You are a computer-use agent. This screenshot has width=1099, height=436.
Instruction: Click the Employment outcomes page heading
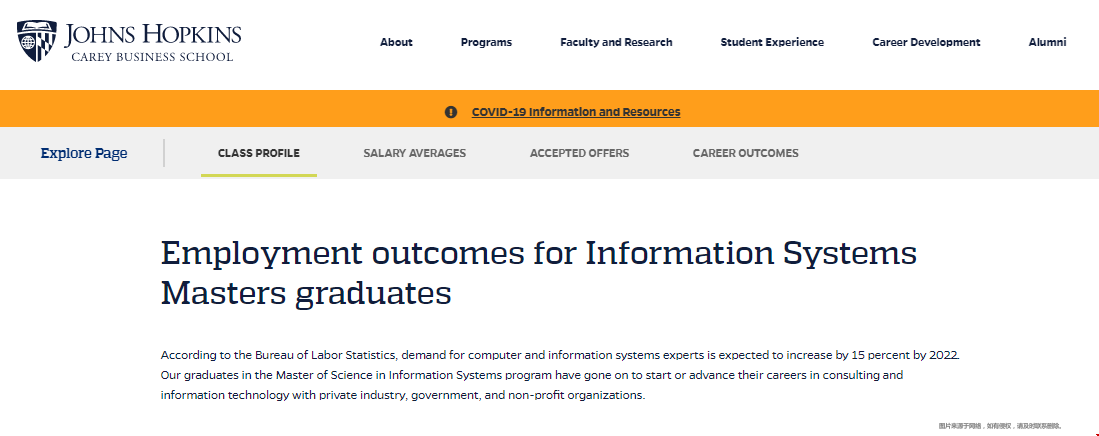(x=538, y=273)
